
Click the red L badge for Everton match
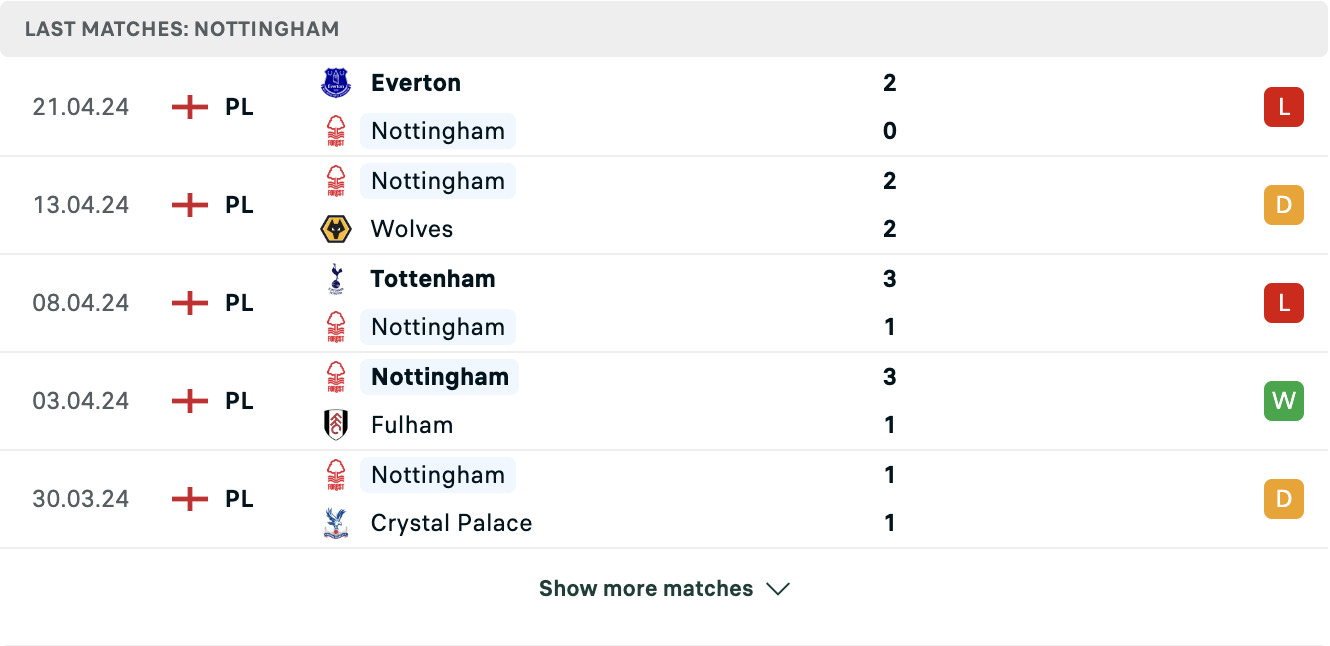[1284, 107]
